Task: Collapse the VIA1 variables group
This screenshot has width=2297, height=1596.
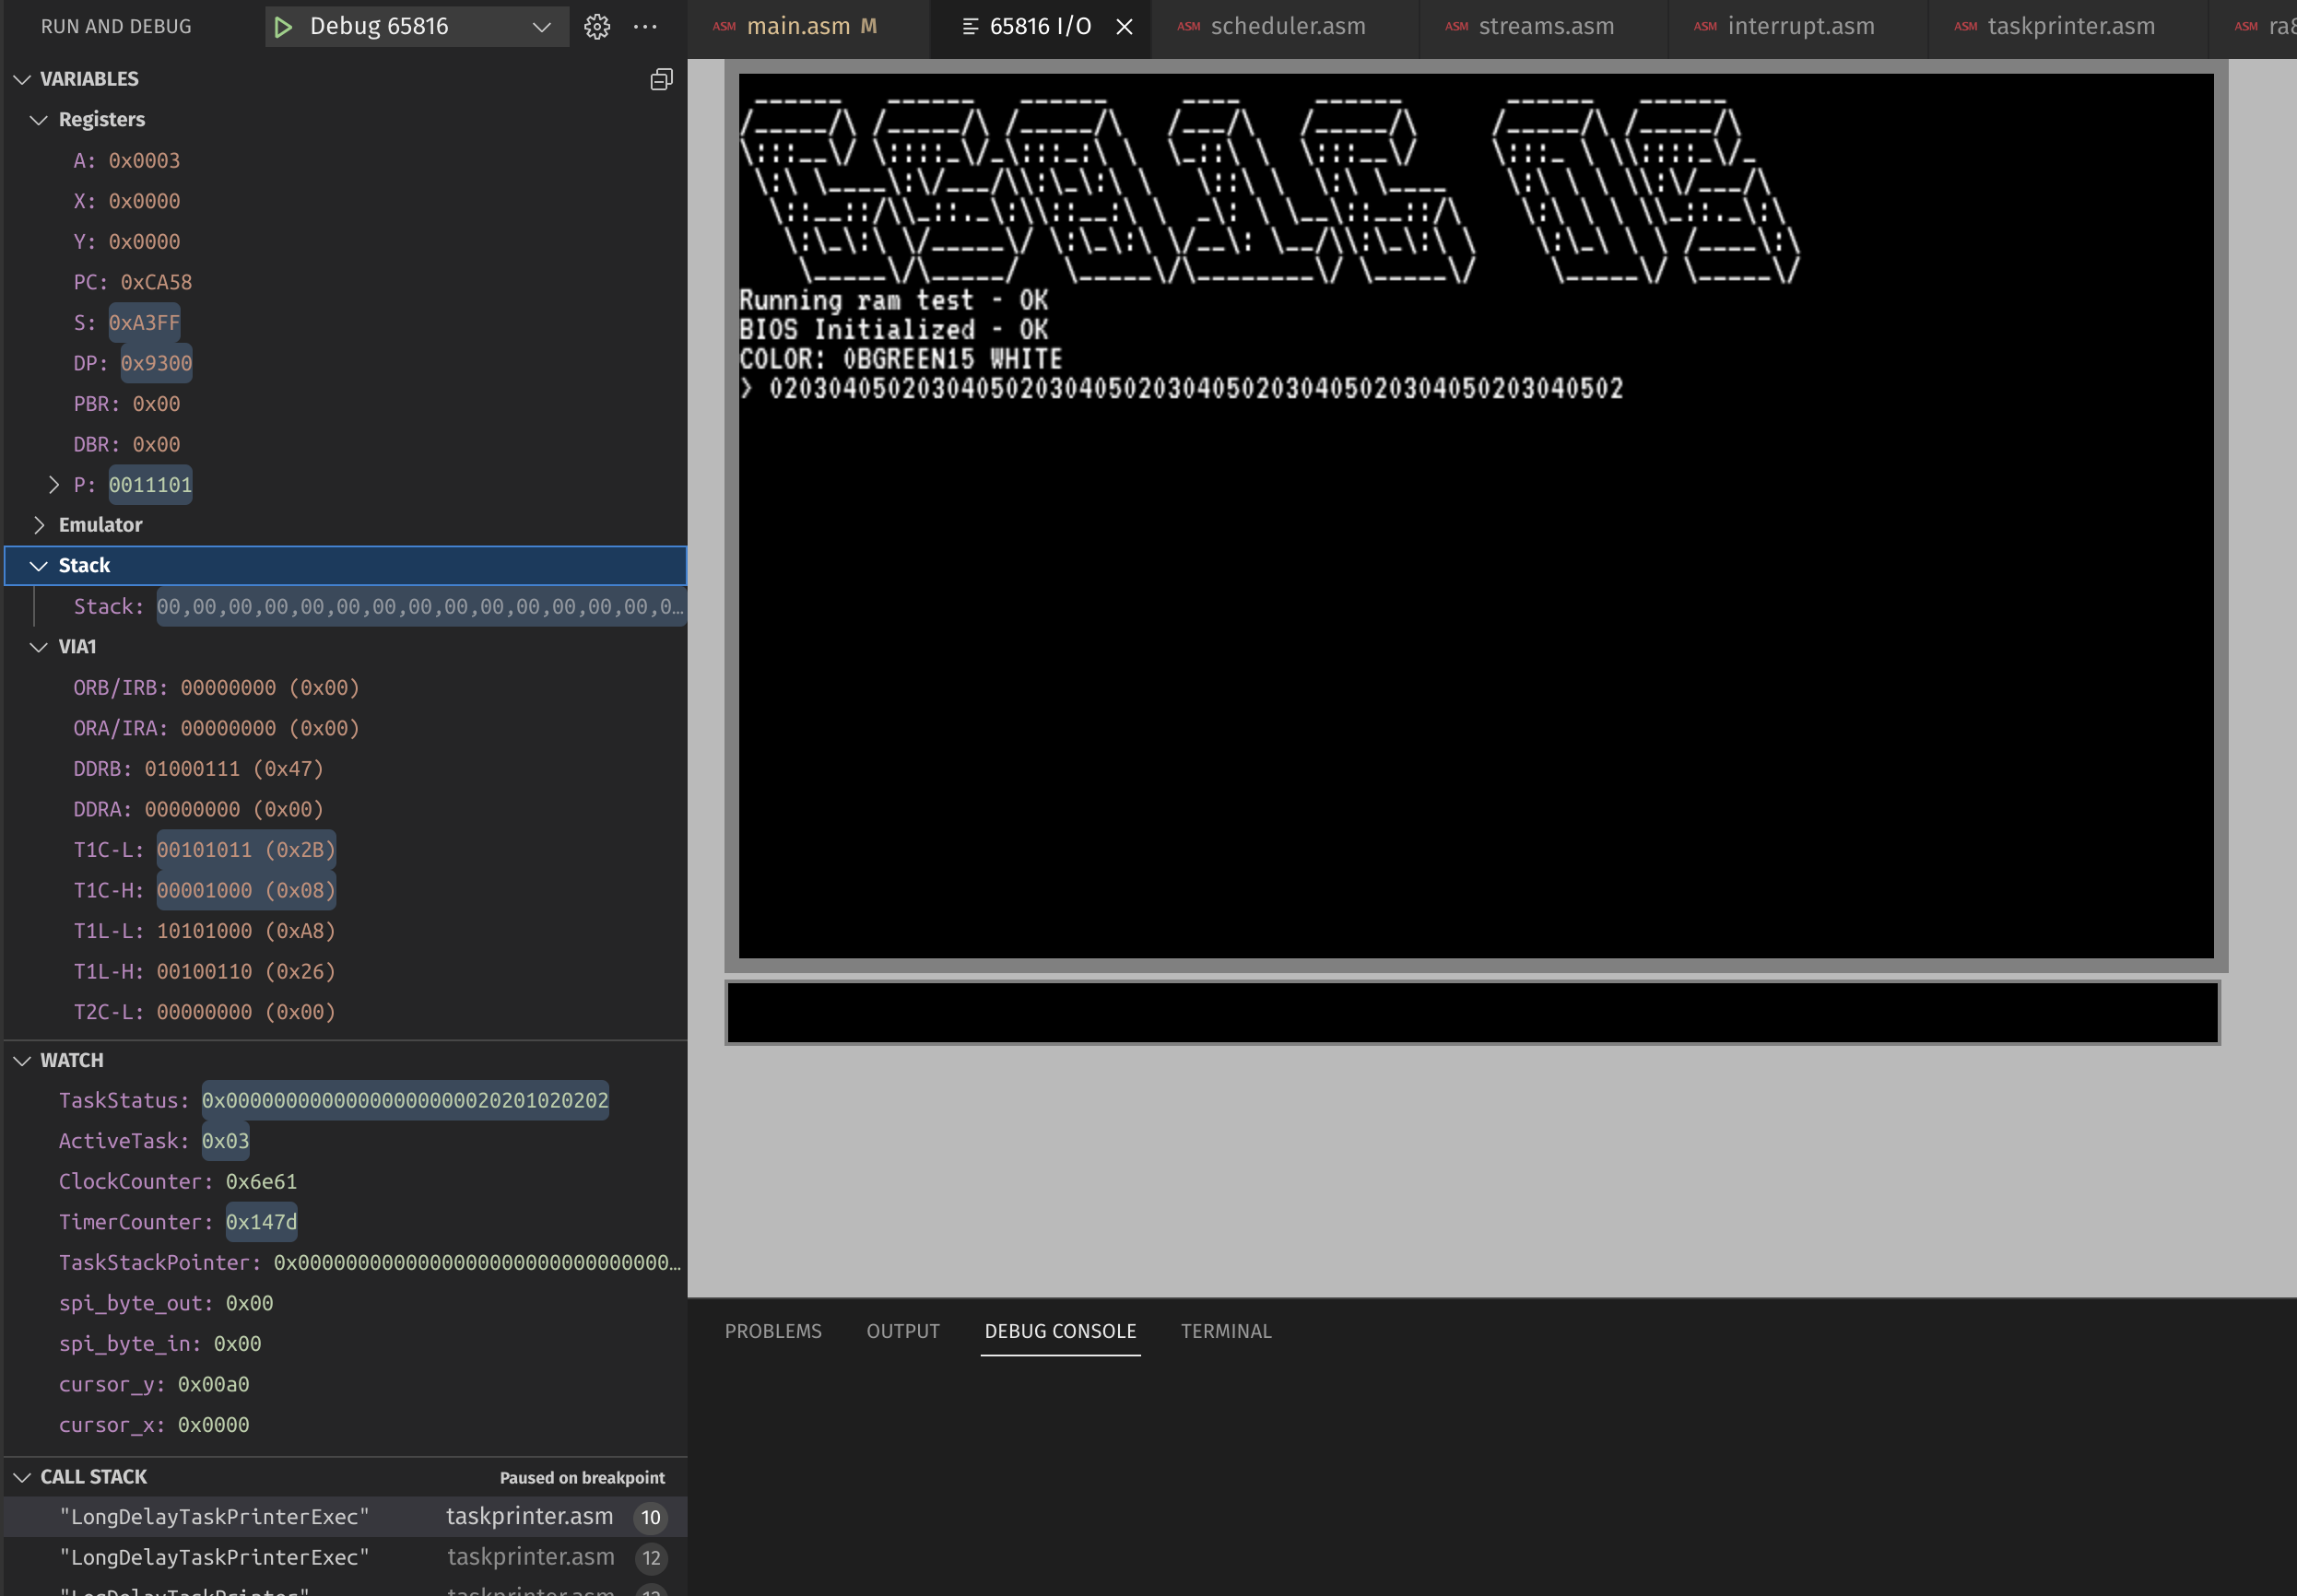Action: [x=39, y=647]
